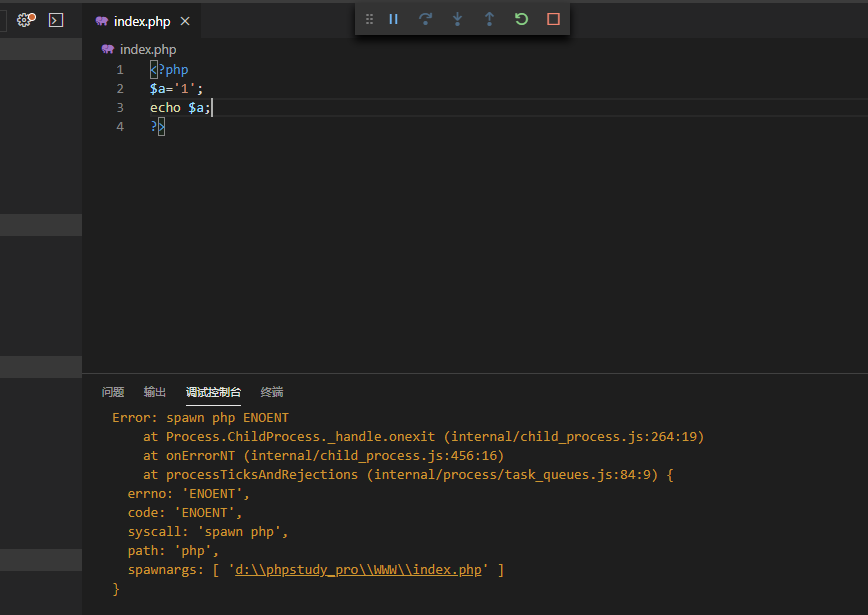
Task: Select the index.php editor tab
Action: pyautogui.click(x=142, y=21)
